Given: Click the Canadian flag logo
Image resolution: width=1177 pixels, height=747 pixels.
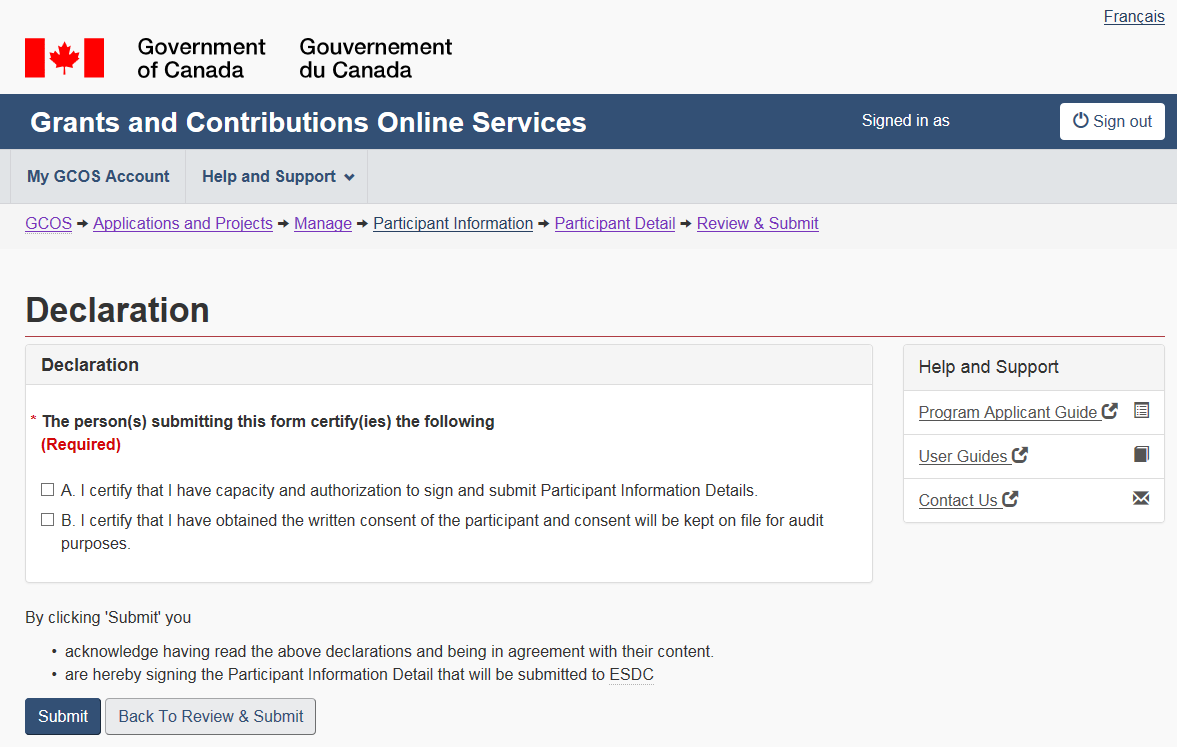Looking at the screenshot, I should click(x=64, y=58).
